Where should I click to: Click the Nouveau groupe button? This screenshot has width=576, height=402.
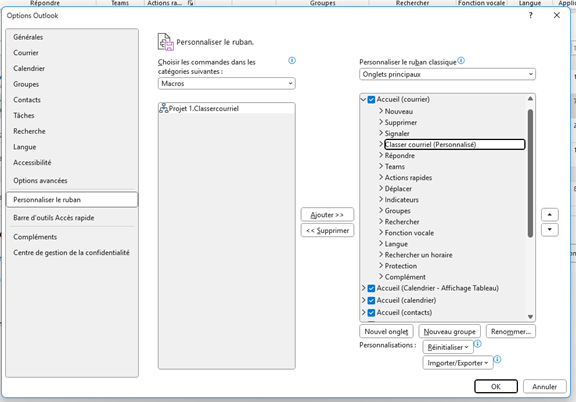[449, 331]
